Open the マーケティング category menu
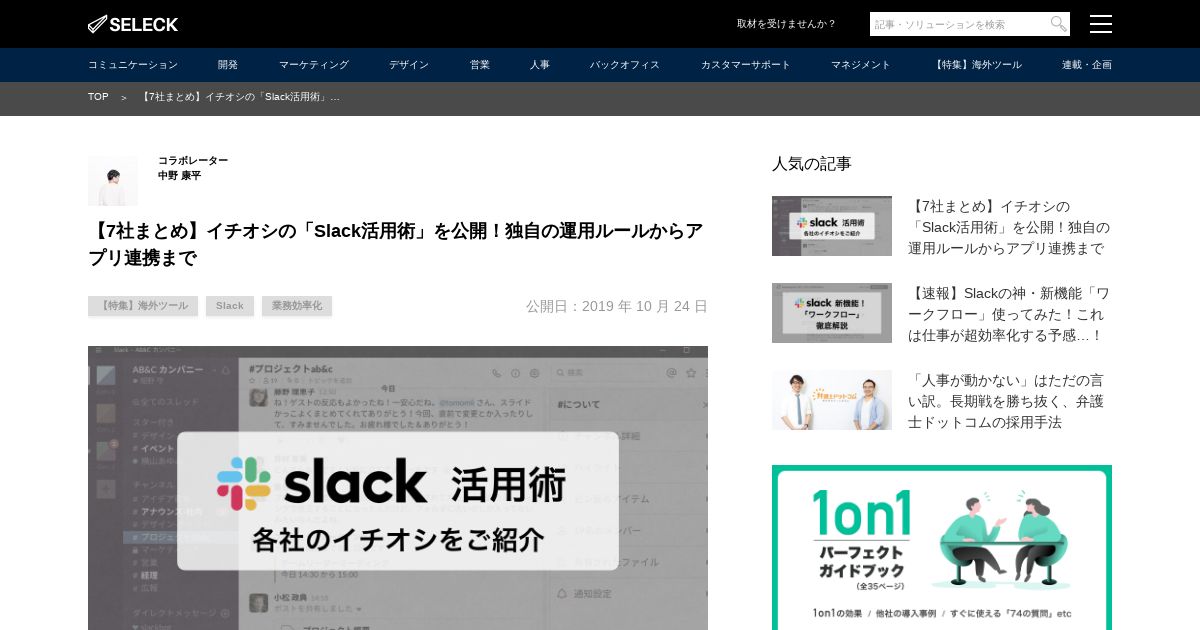Viewport: 1200px width, 630px height. click(314, 65)
